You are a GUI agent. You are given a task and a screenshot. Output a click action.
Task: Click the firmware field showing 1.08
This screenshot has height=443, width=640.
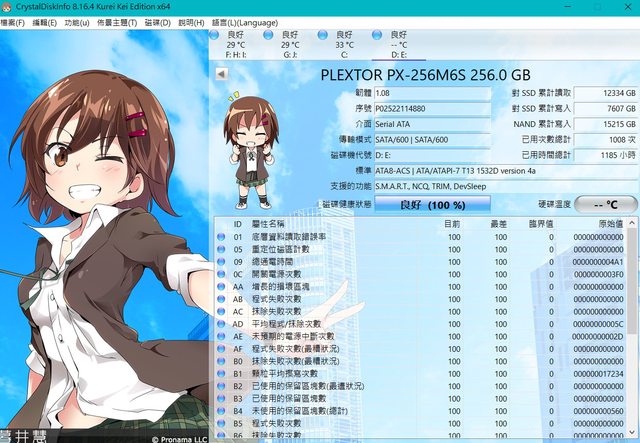coord(433,93)
